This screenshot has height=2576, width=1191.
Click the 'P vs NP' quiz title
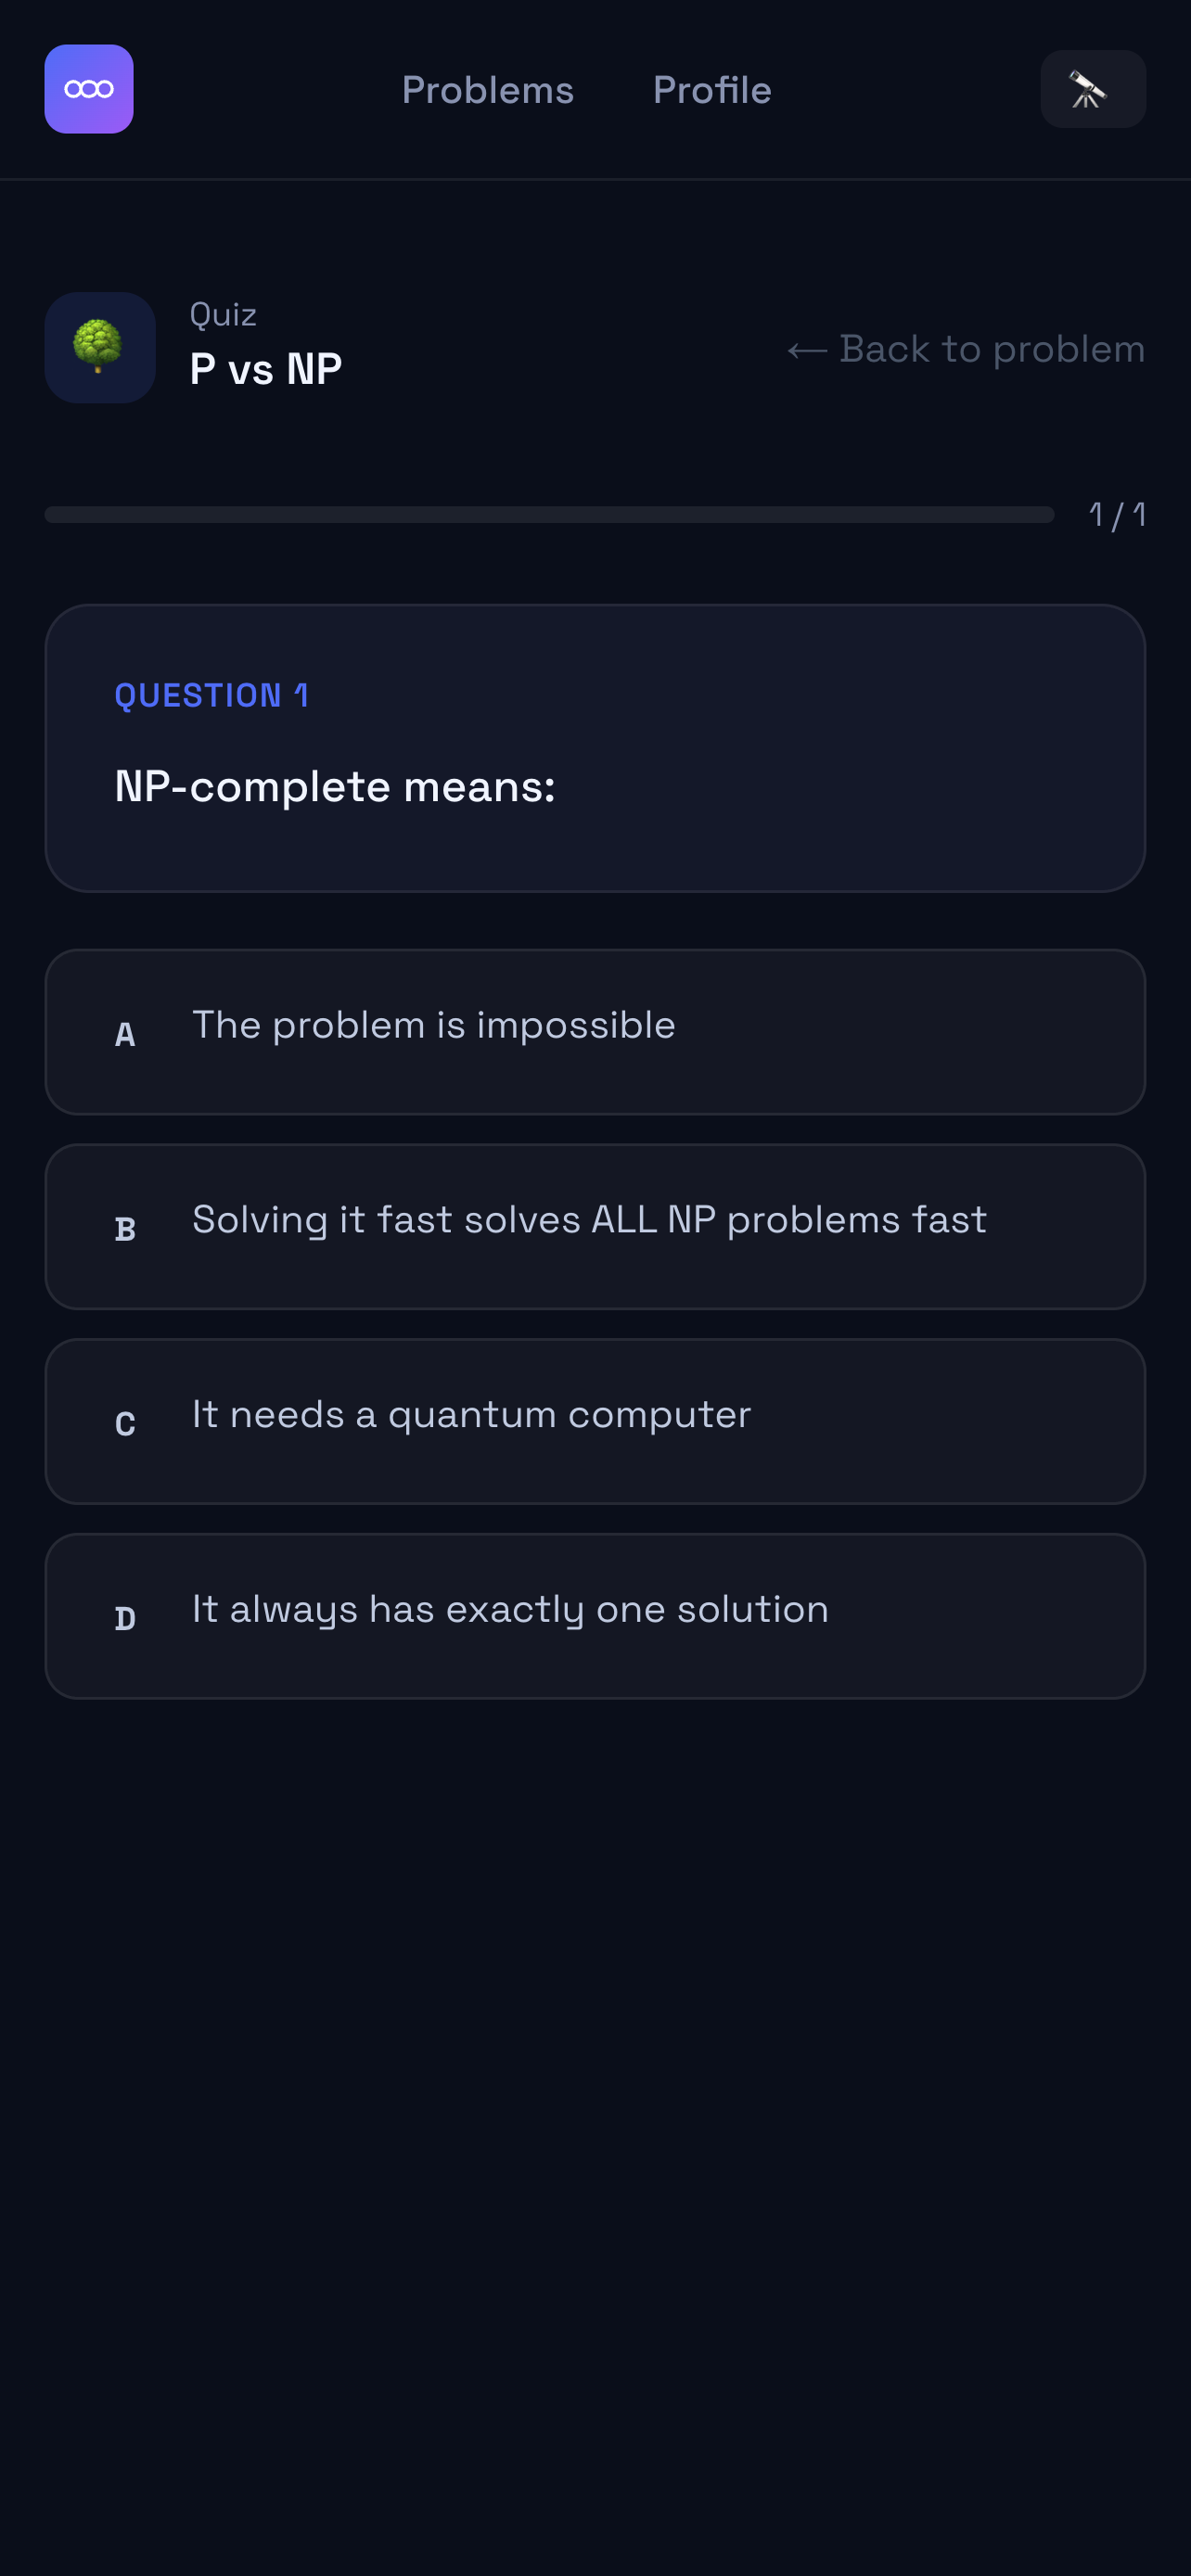(x=265, y=369)
